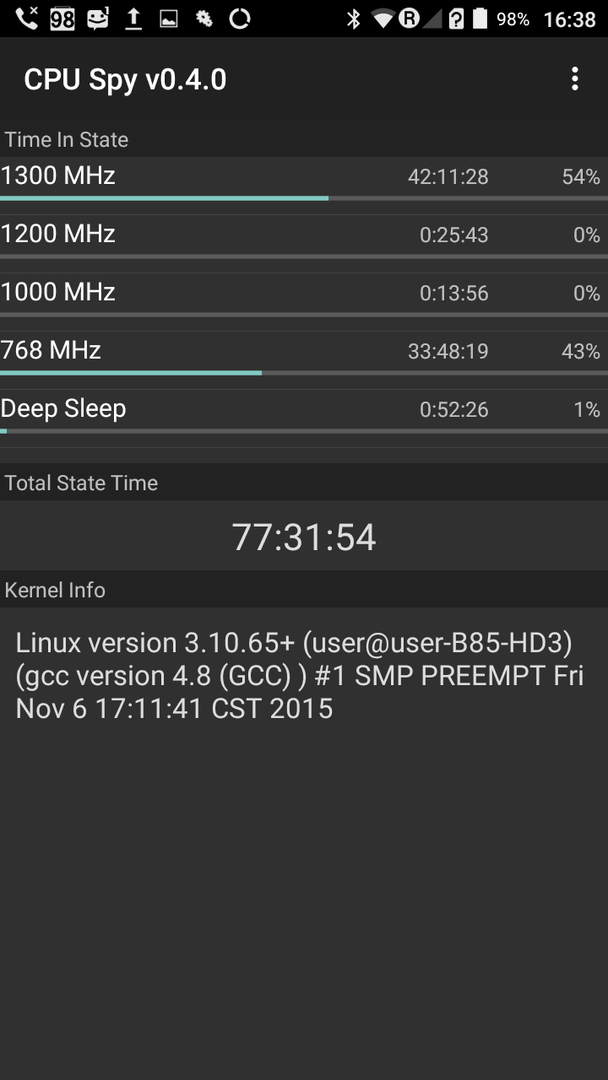608x1080 pixels.
Task: Click the 1300 MHz usage progress bar
Action: pyautogui.click(x=304, y=198)
